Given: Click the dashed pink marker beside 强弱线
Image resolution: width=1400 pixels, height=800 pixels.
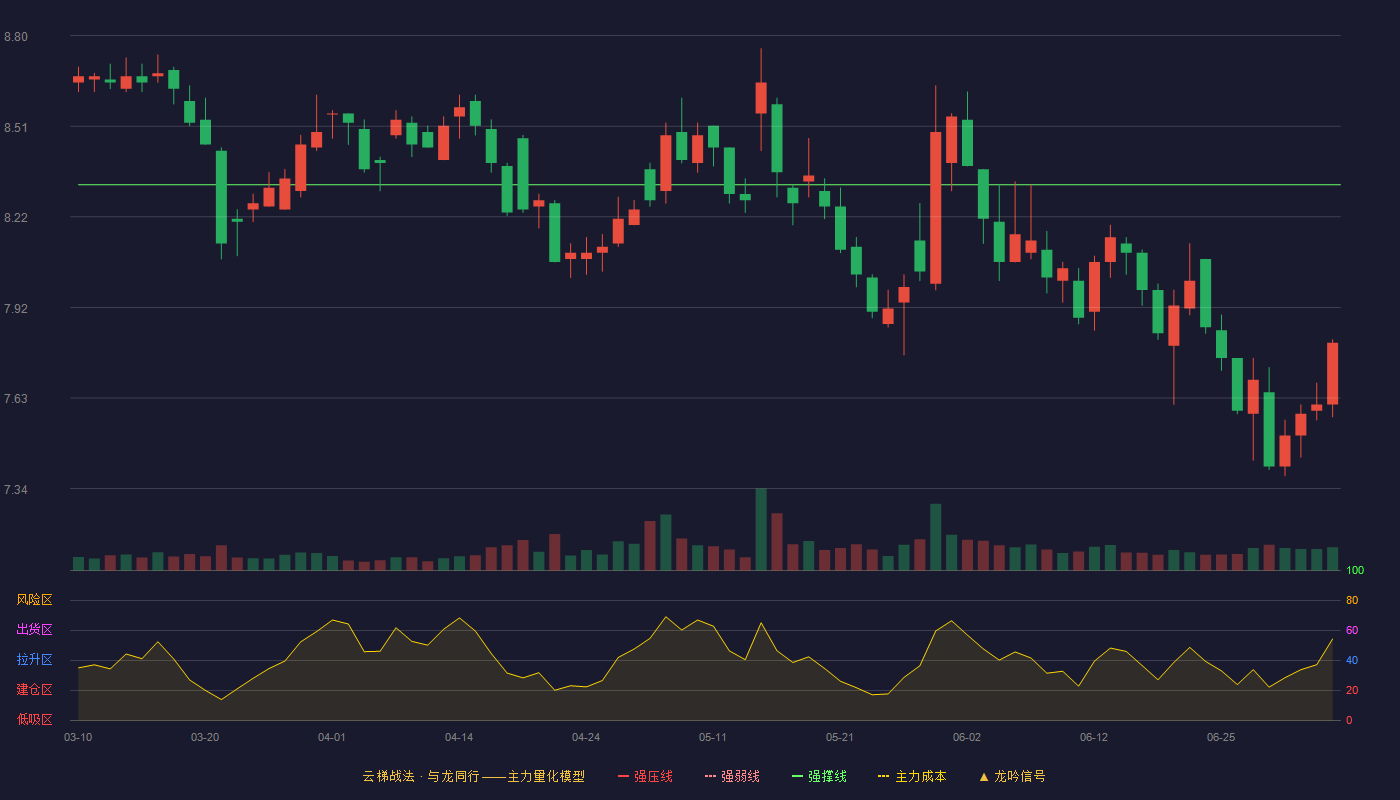Looking at the screenshot, I should point(711,776).
